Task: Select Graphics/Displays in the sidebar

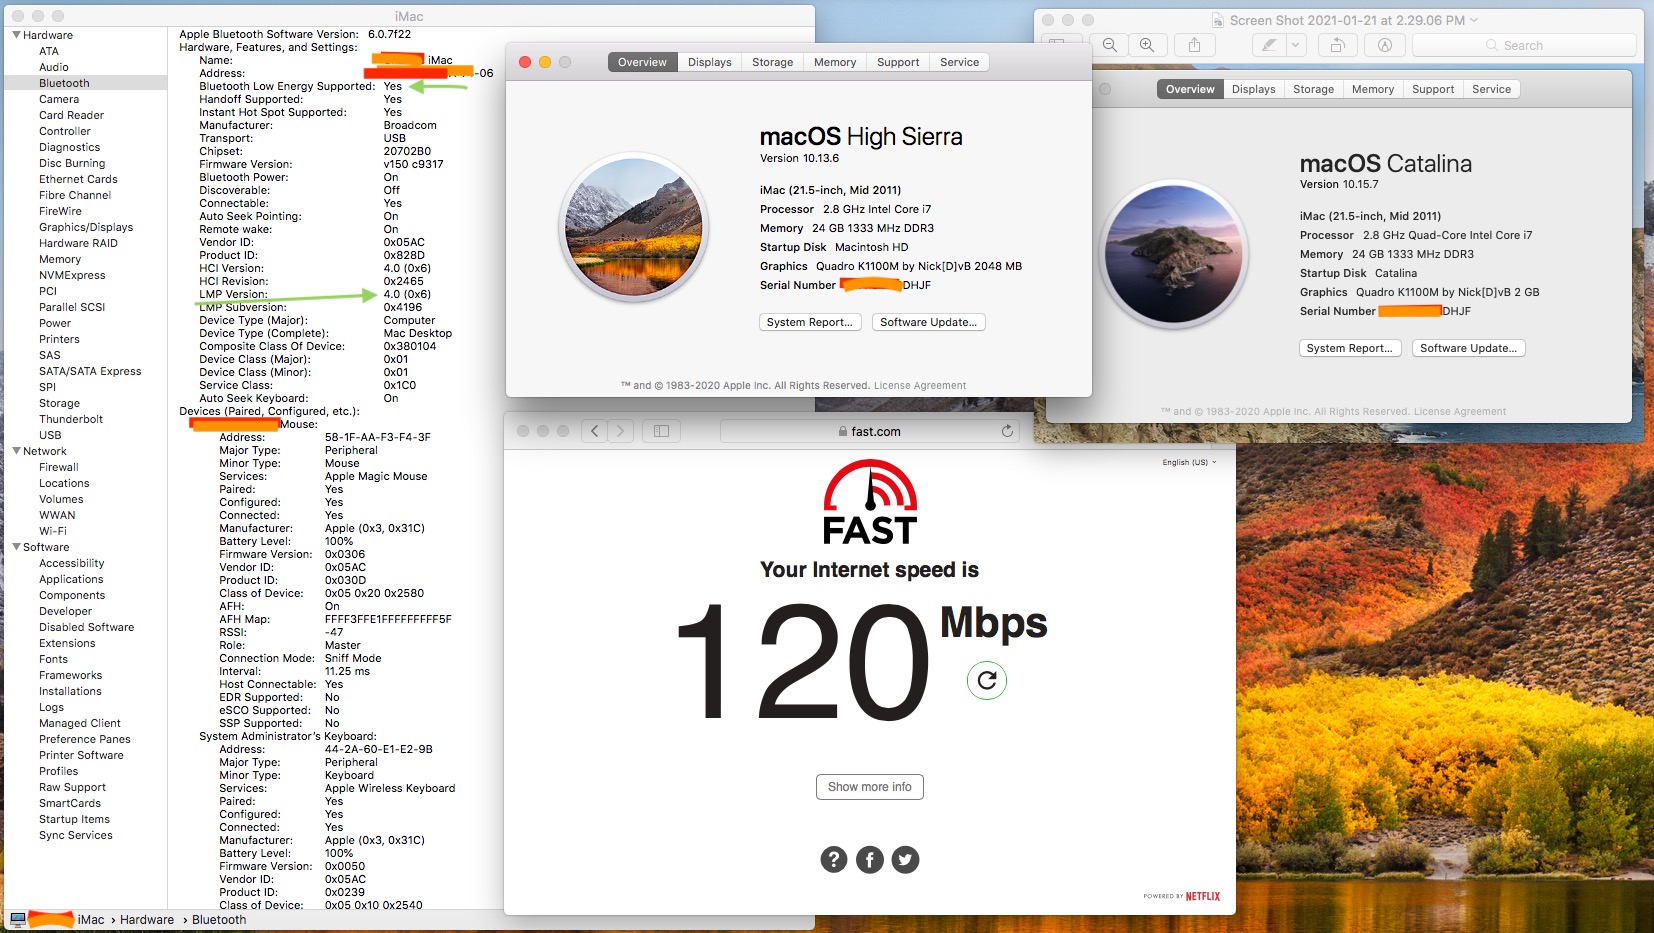Action: pos(86,227)
